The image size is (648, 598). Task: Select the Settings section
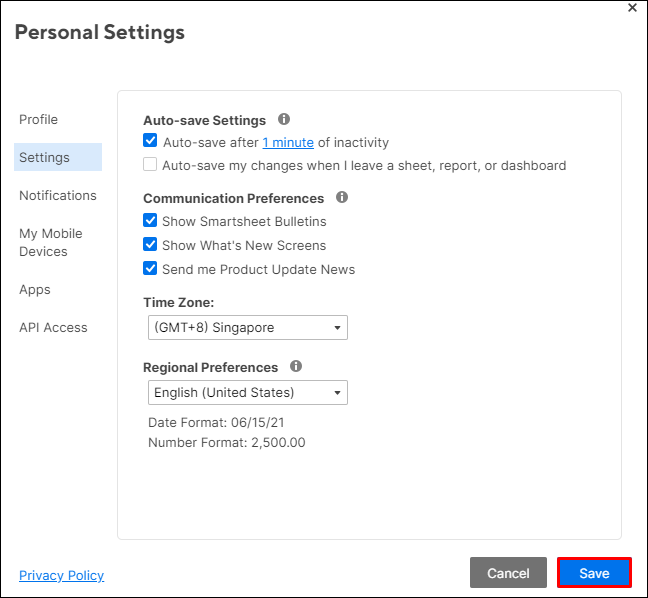point(45,157)
